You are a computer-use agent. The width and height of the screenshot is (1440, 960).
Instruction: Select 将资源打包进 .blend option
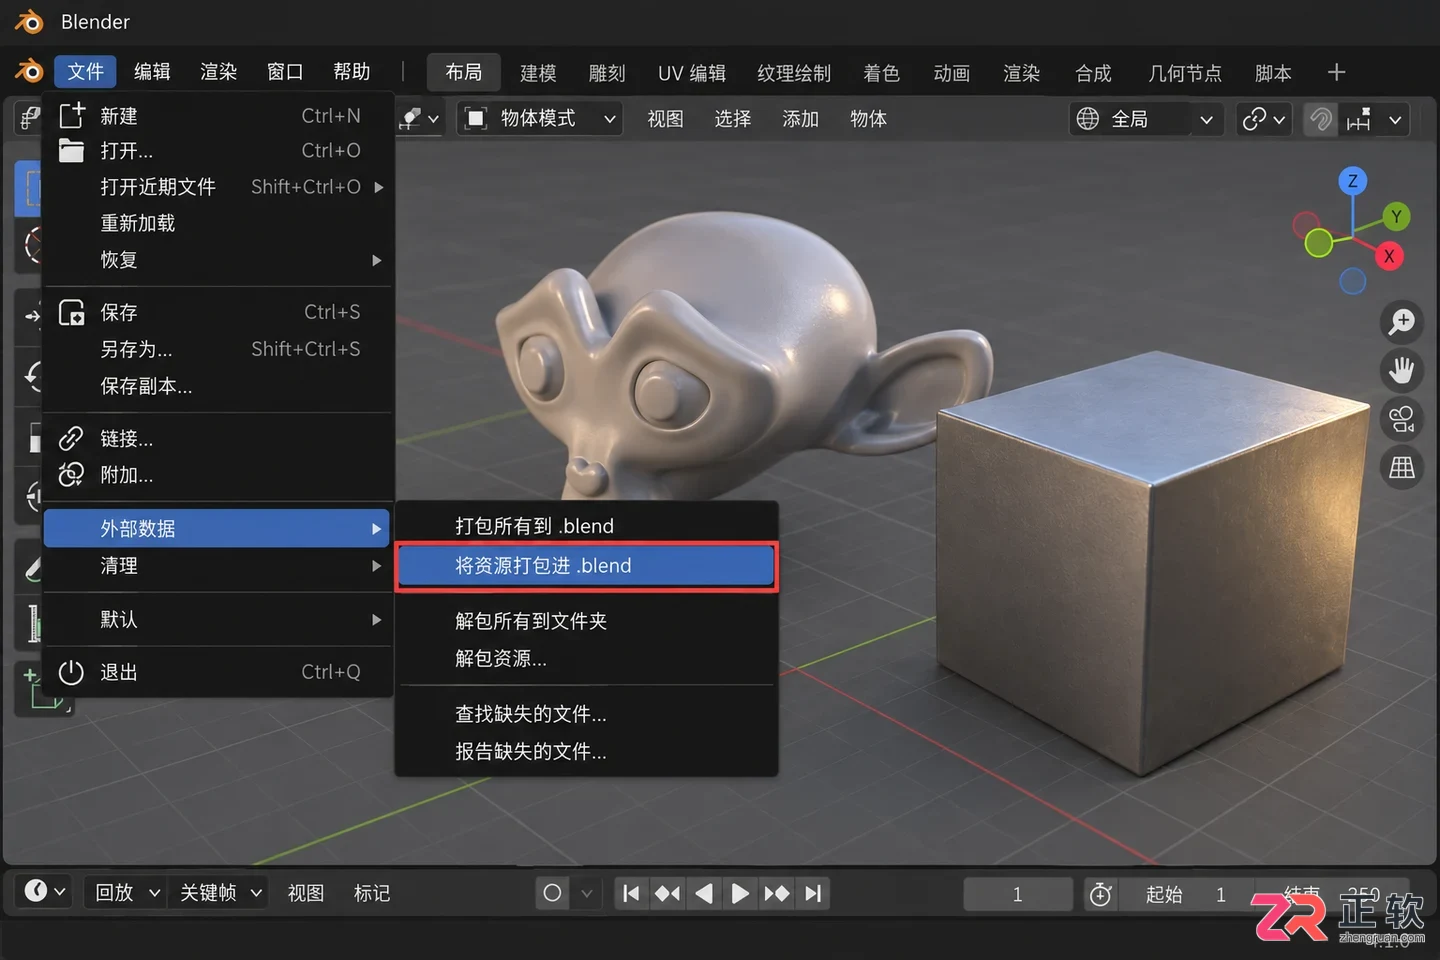586,566
